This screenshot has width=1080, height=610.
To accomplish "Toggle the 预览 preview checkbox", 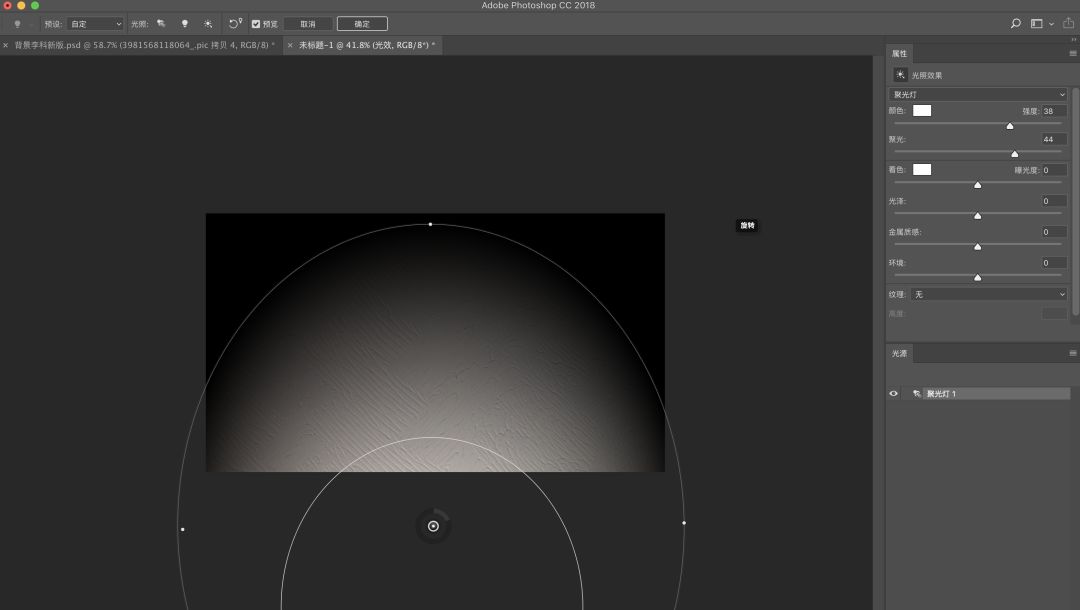I will (x=256, y=23).
